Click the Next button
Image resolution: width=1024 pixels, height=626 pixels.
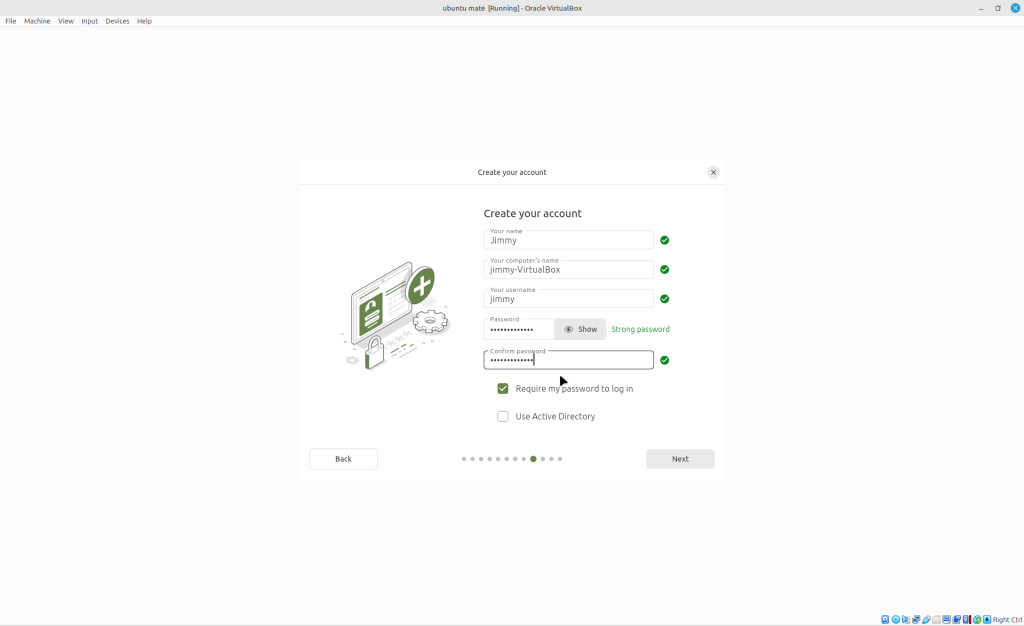click(x=680, y=459)
